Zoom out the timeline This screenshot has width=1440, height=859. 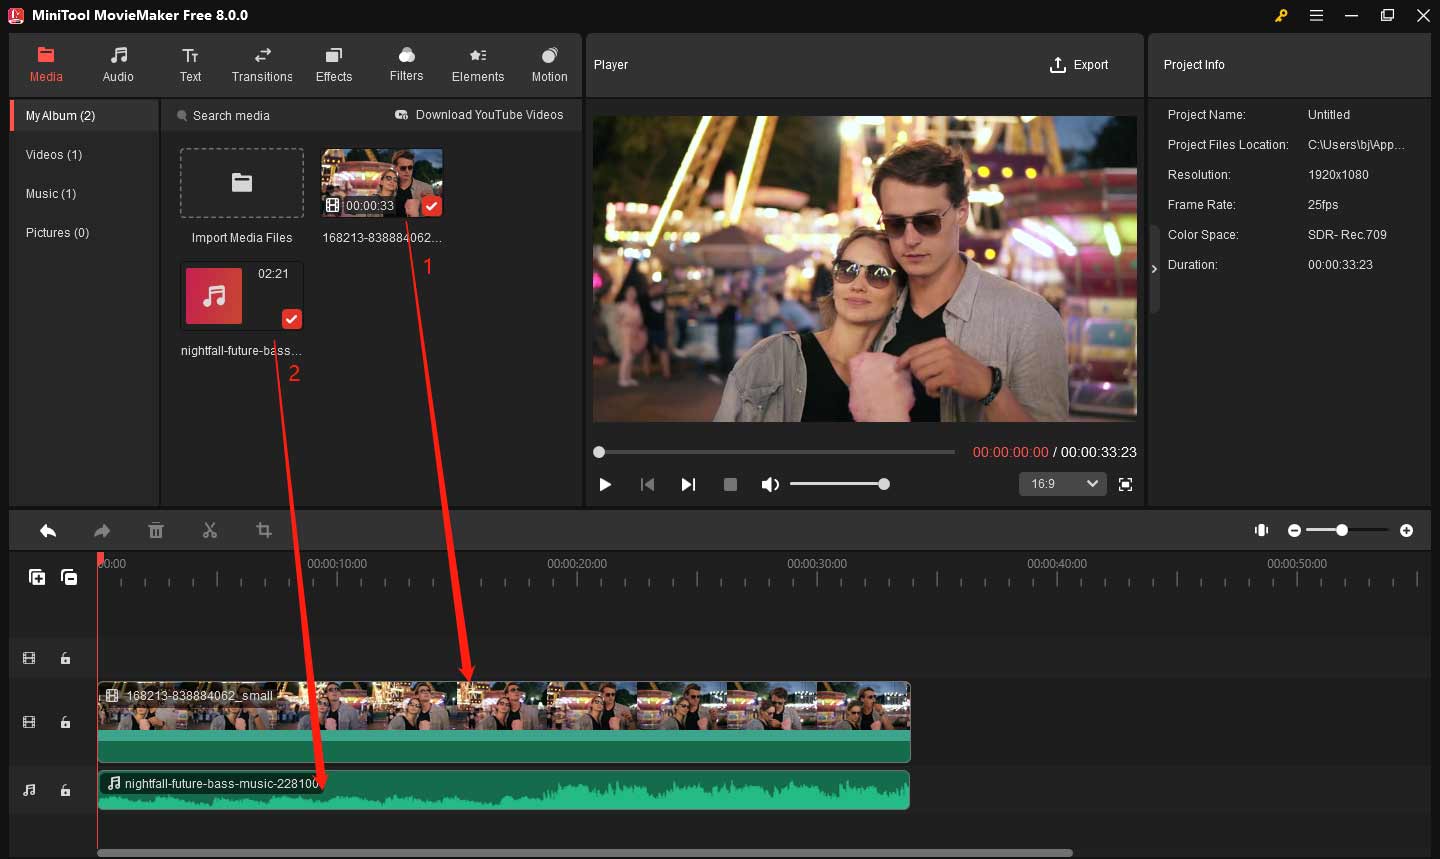pos(1294,531)
